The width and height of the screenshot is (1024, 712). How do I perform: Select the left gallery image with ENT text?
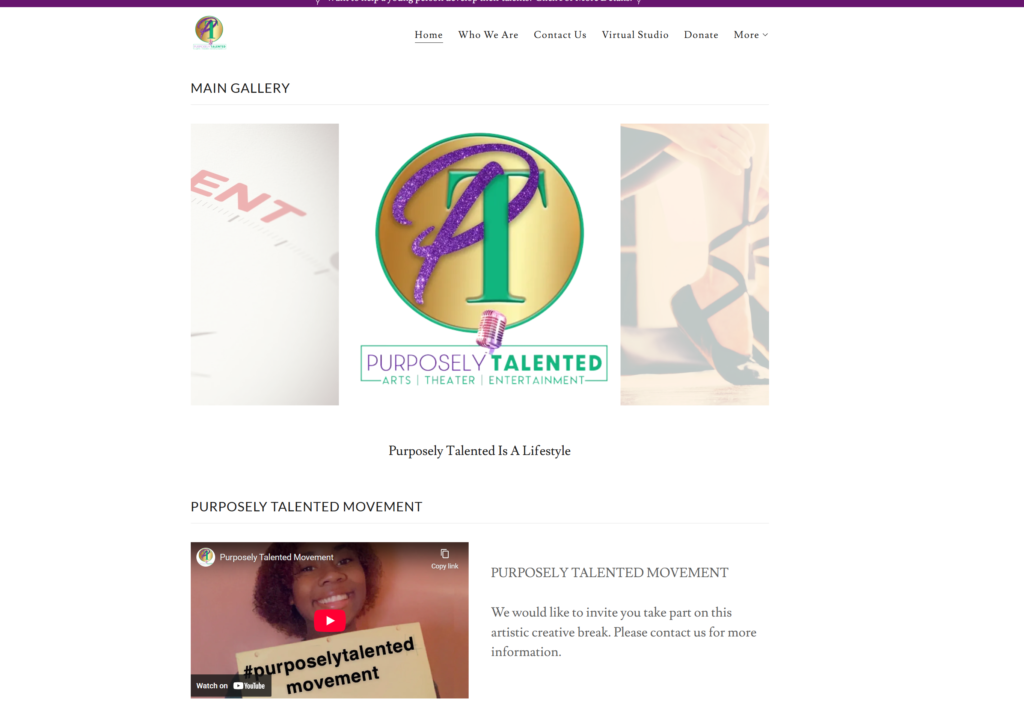click(x=264, y=265)
